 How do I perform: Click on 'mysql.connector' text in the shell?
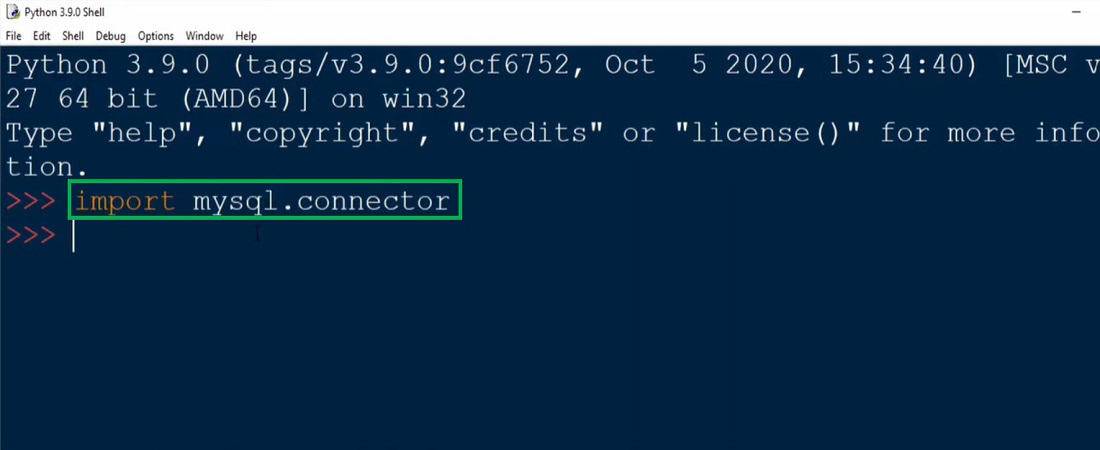(x=320, y=201)
